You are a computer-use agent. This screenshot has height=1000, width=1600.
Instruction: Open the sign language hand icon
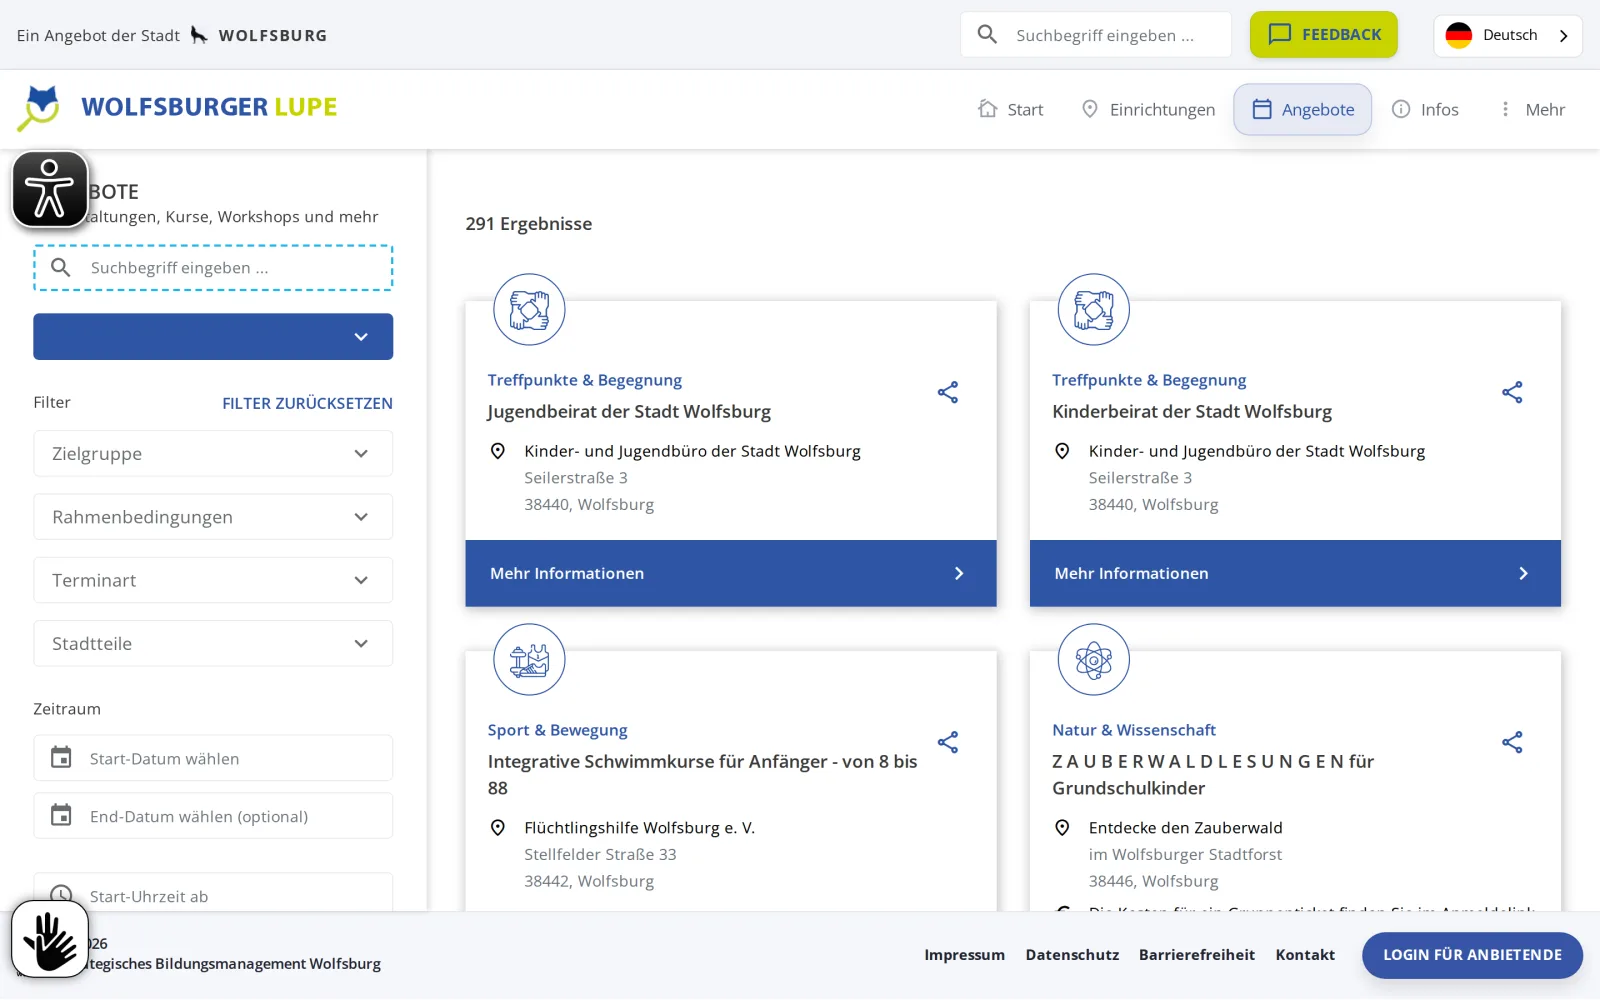pos(49,939)
